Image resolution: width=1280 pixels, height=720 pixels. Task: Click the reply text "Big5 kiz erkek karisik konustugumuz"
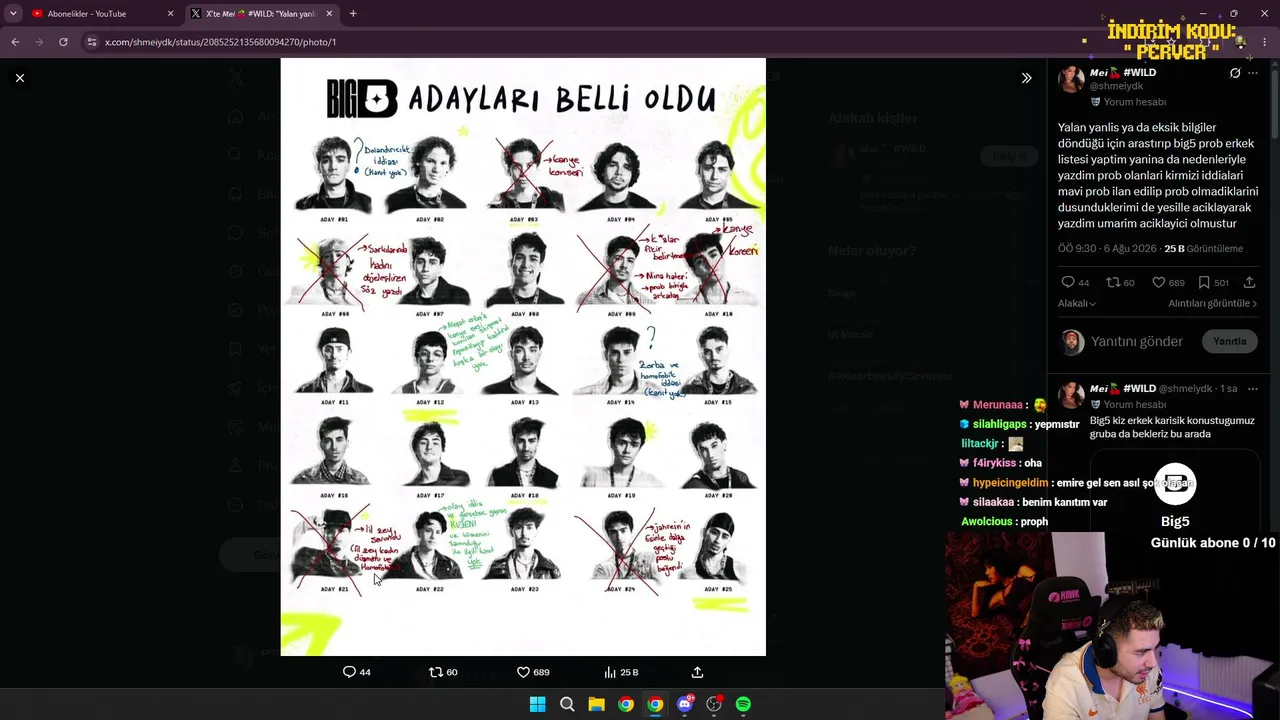pyautogui.click(x=1172, y=427)
